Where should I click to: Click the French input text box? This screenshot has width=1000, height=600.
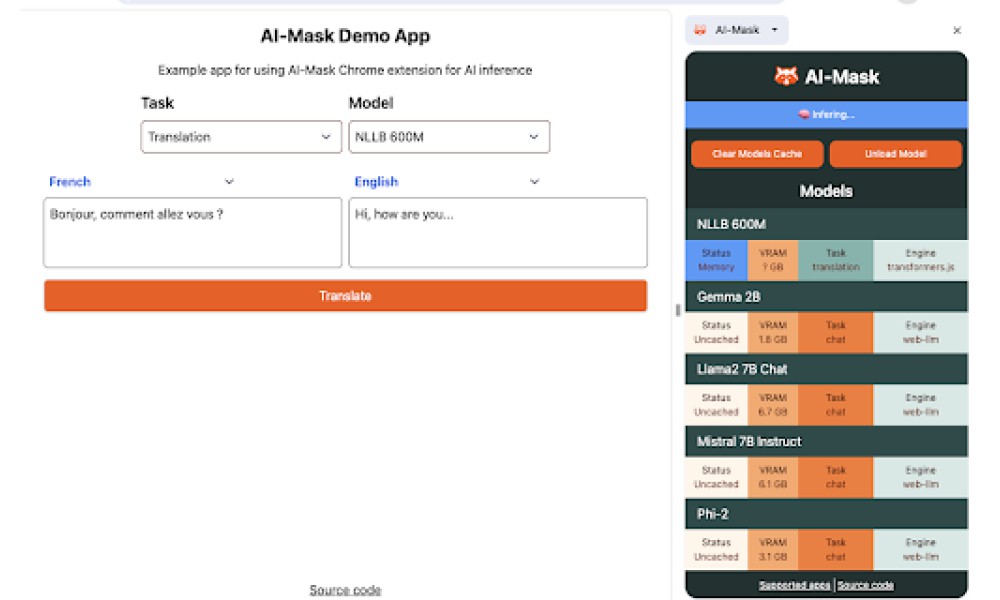click(x=192, y=232)
